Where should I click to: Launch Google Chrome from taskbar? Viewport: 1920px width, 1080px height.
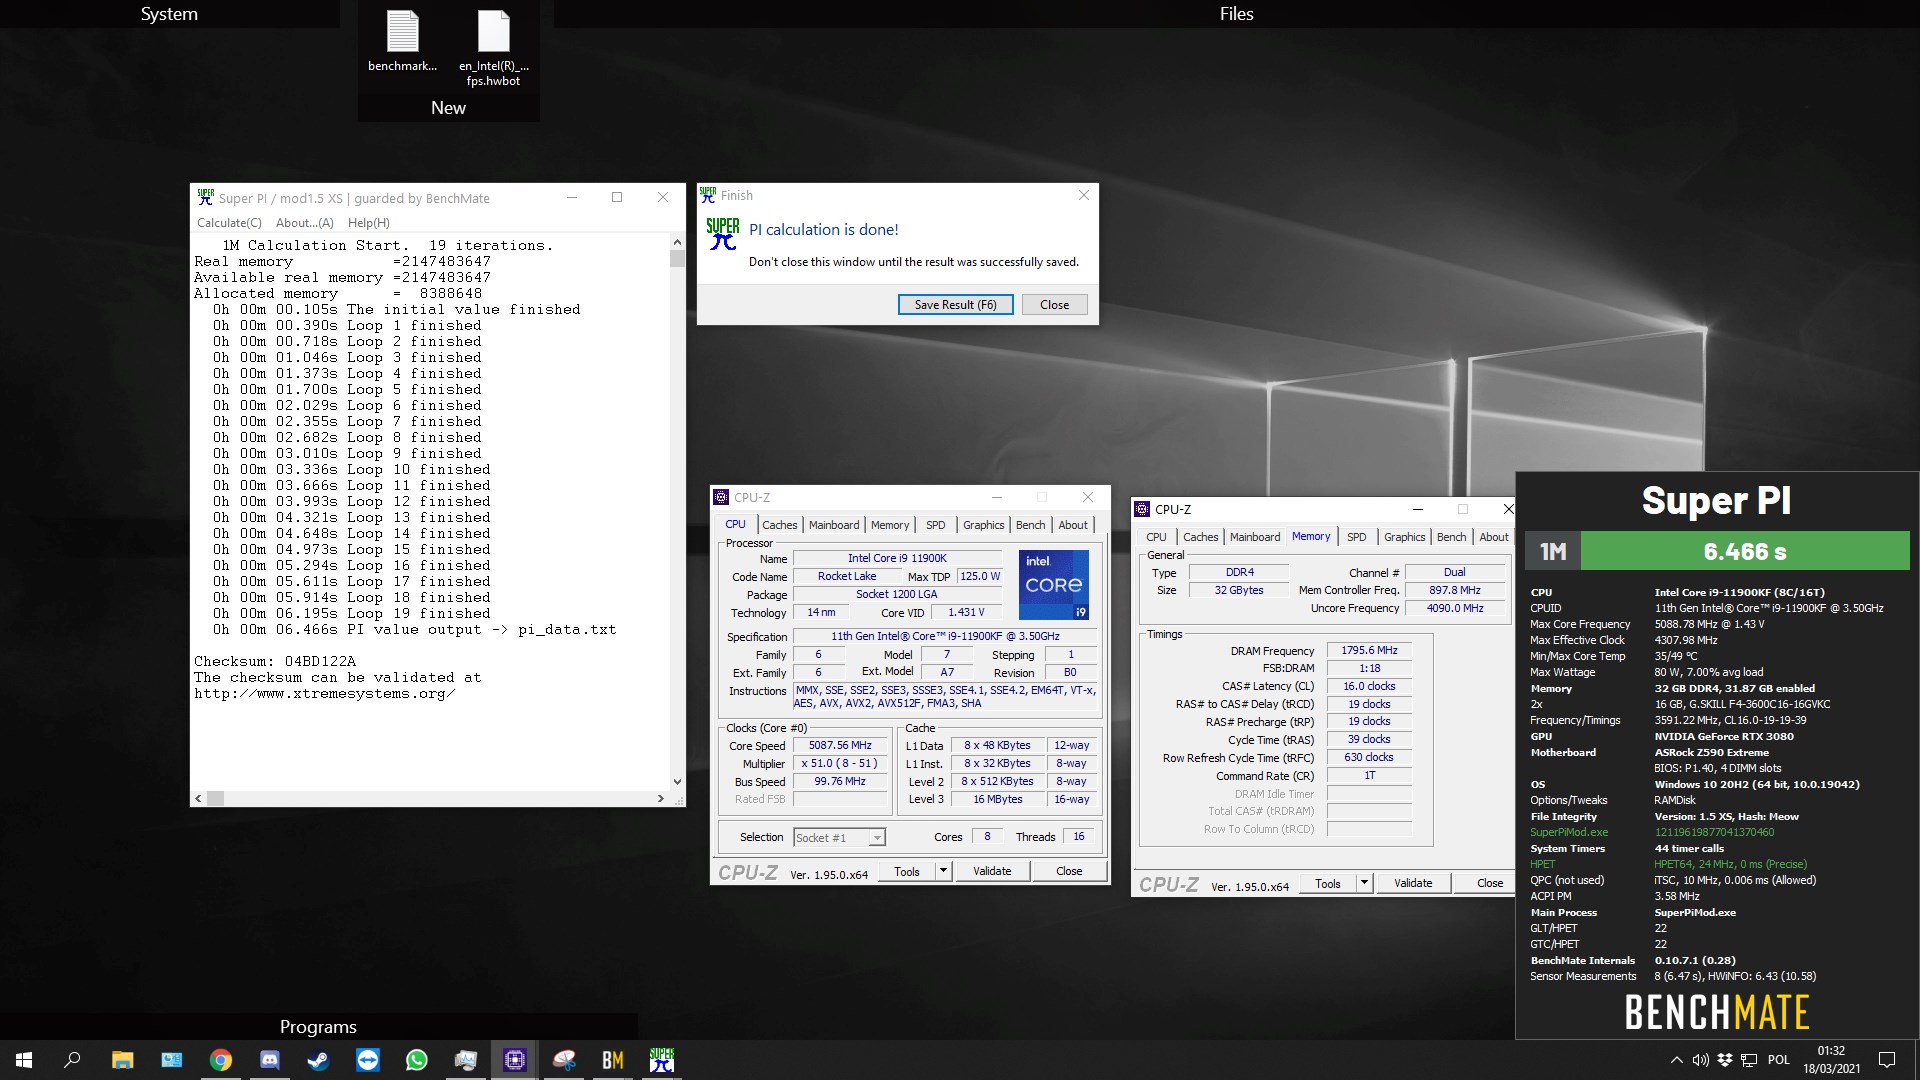(220, 1060)
